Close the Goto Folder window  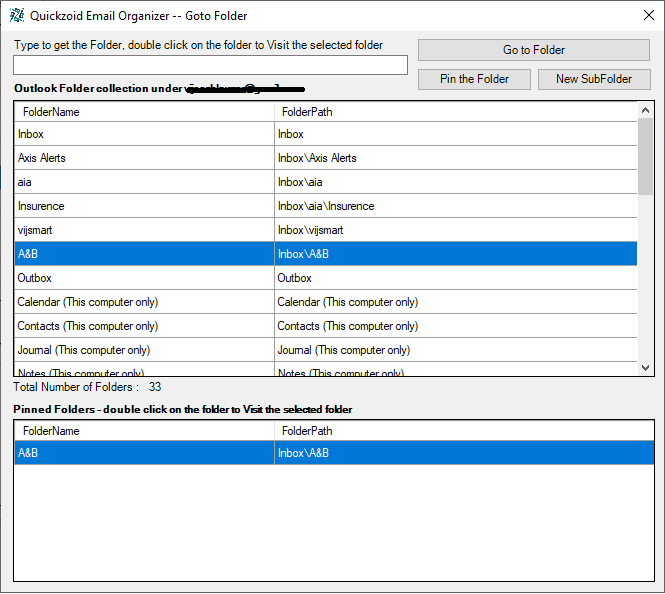click(x=648, y=16)
